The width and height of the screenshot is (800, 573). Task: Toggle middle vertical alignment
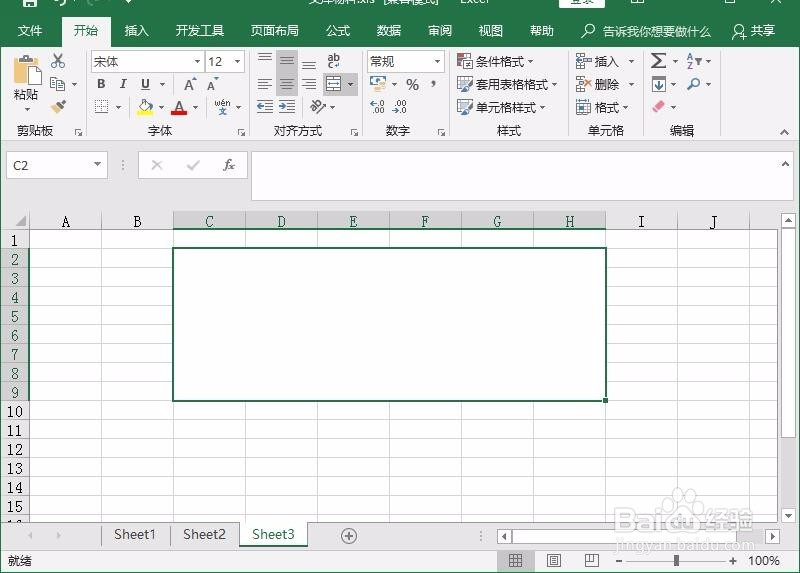tap(287, 62)
